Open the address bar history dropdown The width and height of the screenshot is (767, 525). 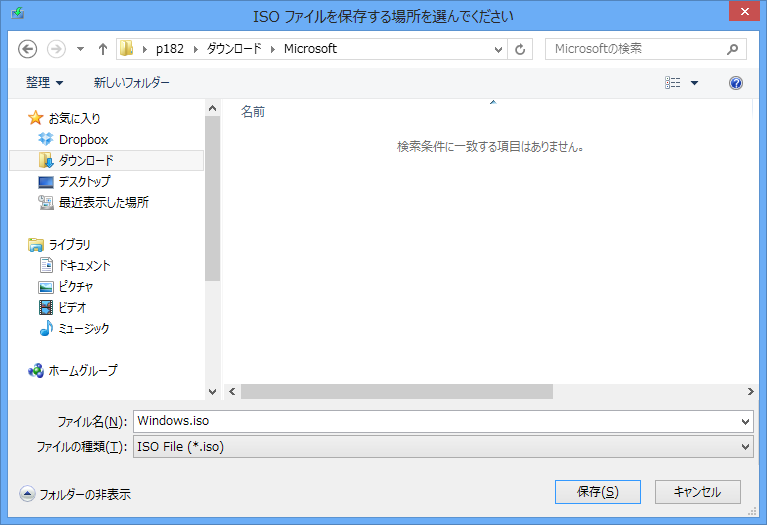coord(498,49)
